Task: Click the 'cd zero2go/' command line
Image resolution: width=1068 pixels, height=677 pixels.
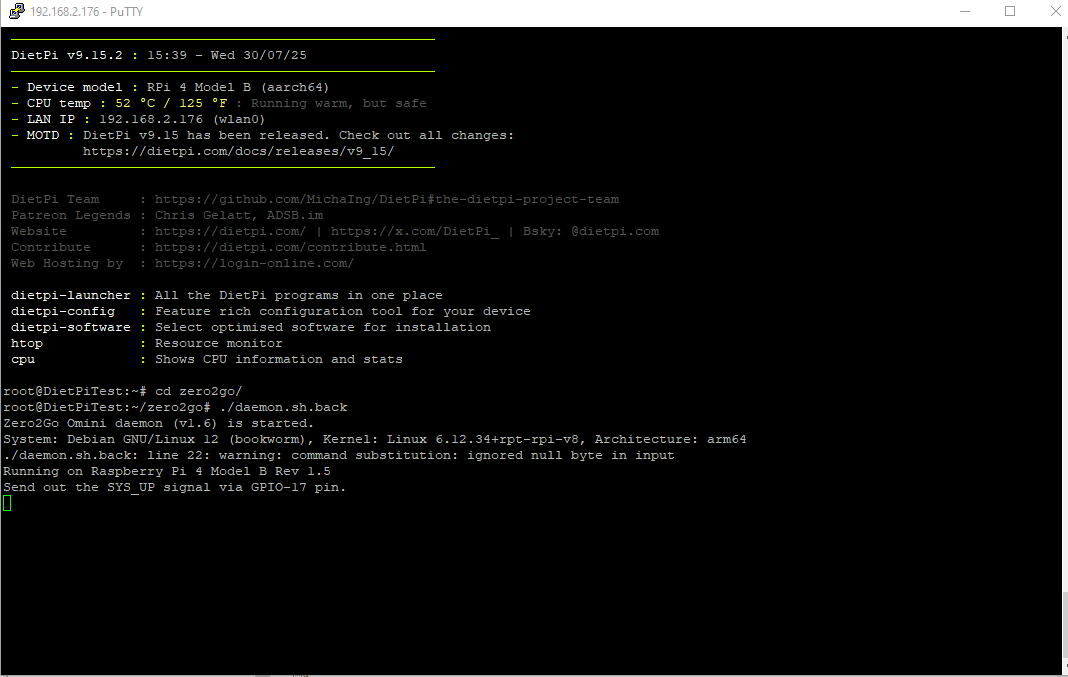Action: tap(123, 392)
